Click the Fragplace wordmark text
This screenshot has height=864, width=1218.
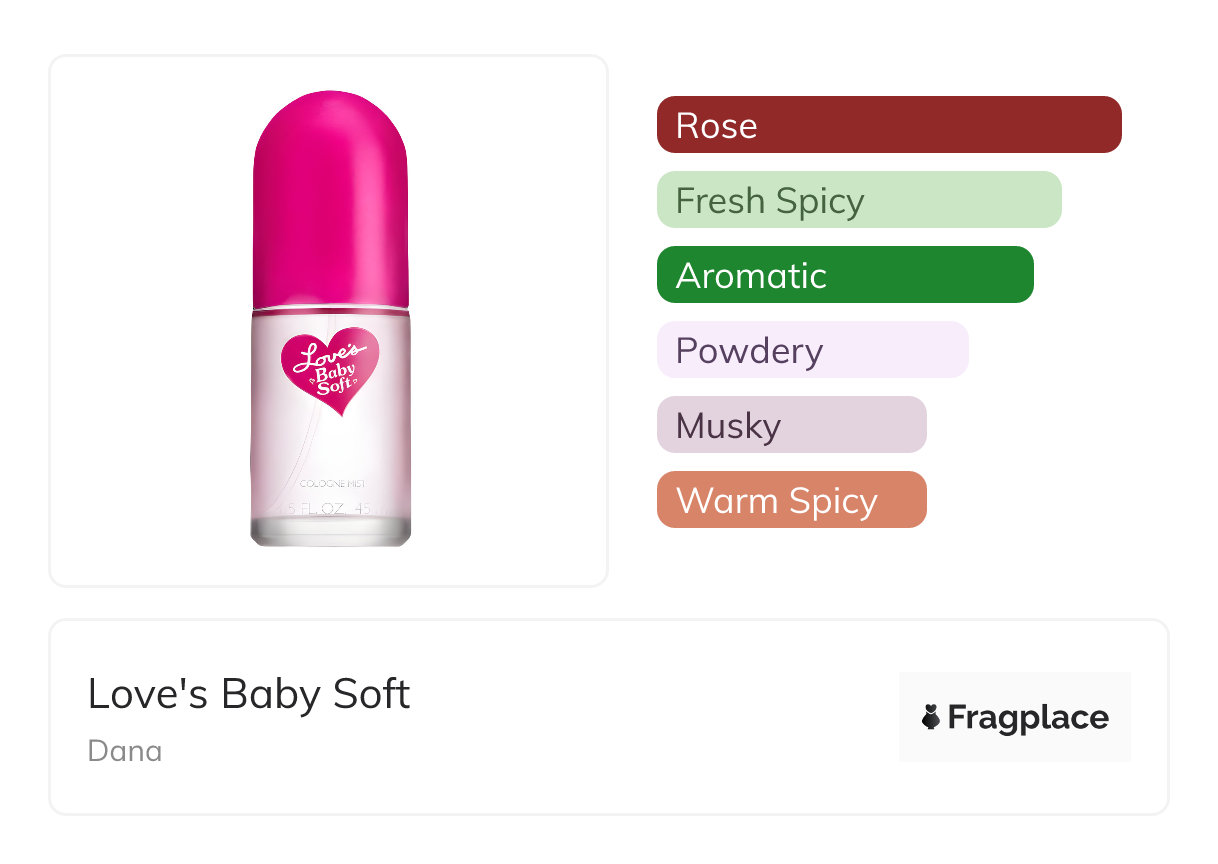[1028, 717]
